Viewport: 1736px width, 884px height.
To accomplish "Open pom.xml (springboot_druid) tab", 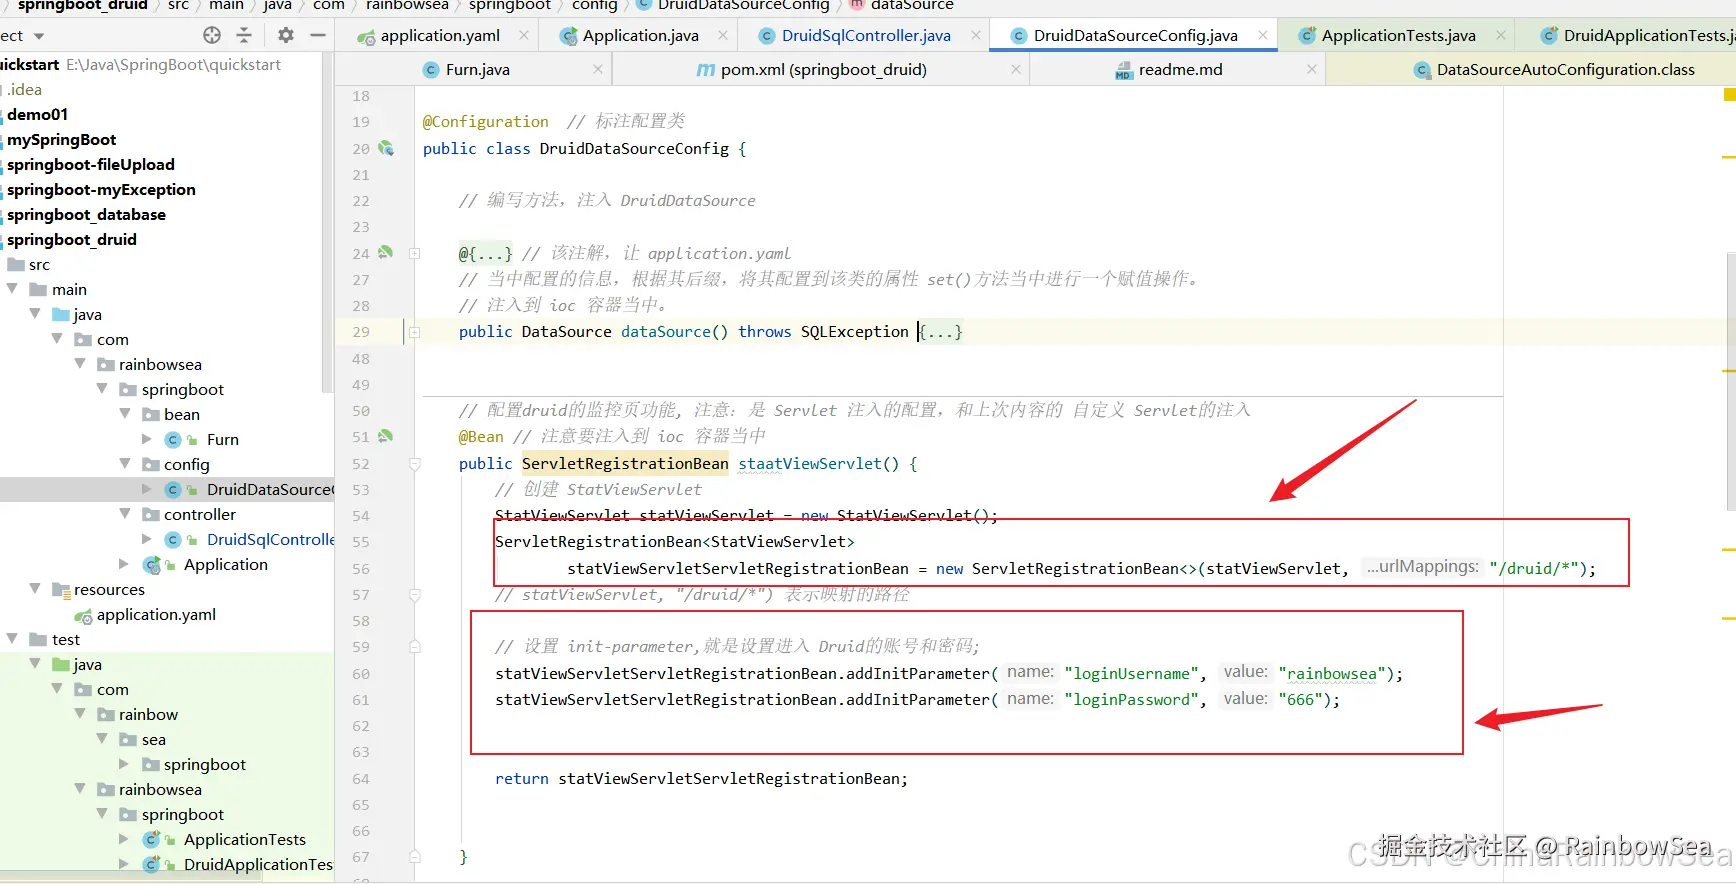I will point(823,70).
